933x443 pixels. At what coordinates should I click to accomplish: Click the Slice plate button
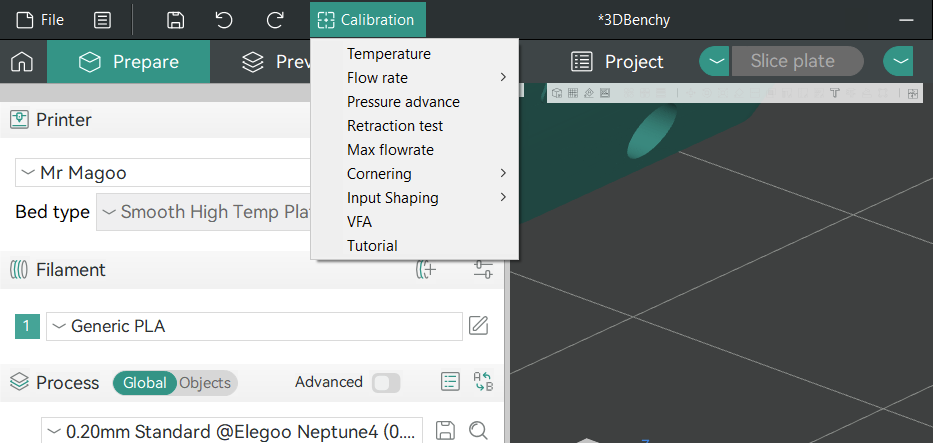[793, 61]
